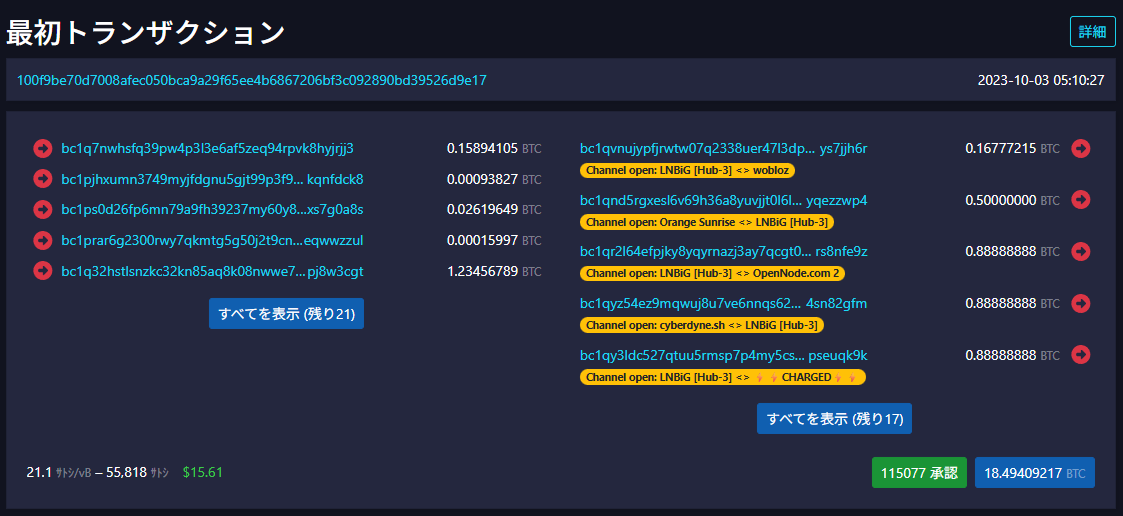Click red arrow icon beside input bc1q32hstlsnzkc32kn85aq8k08
The image size is (1123, 516).
click(x=42, y=271)
